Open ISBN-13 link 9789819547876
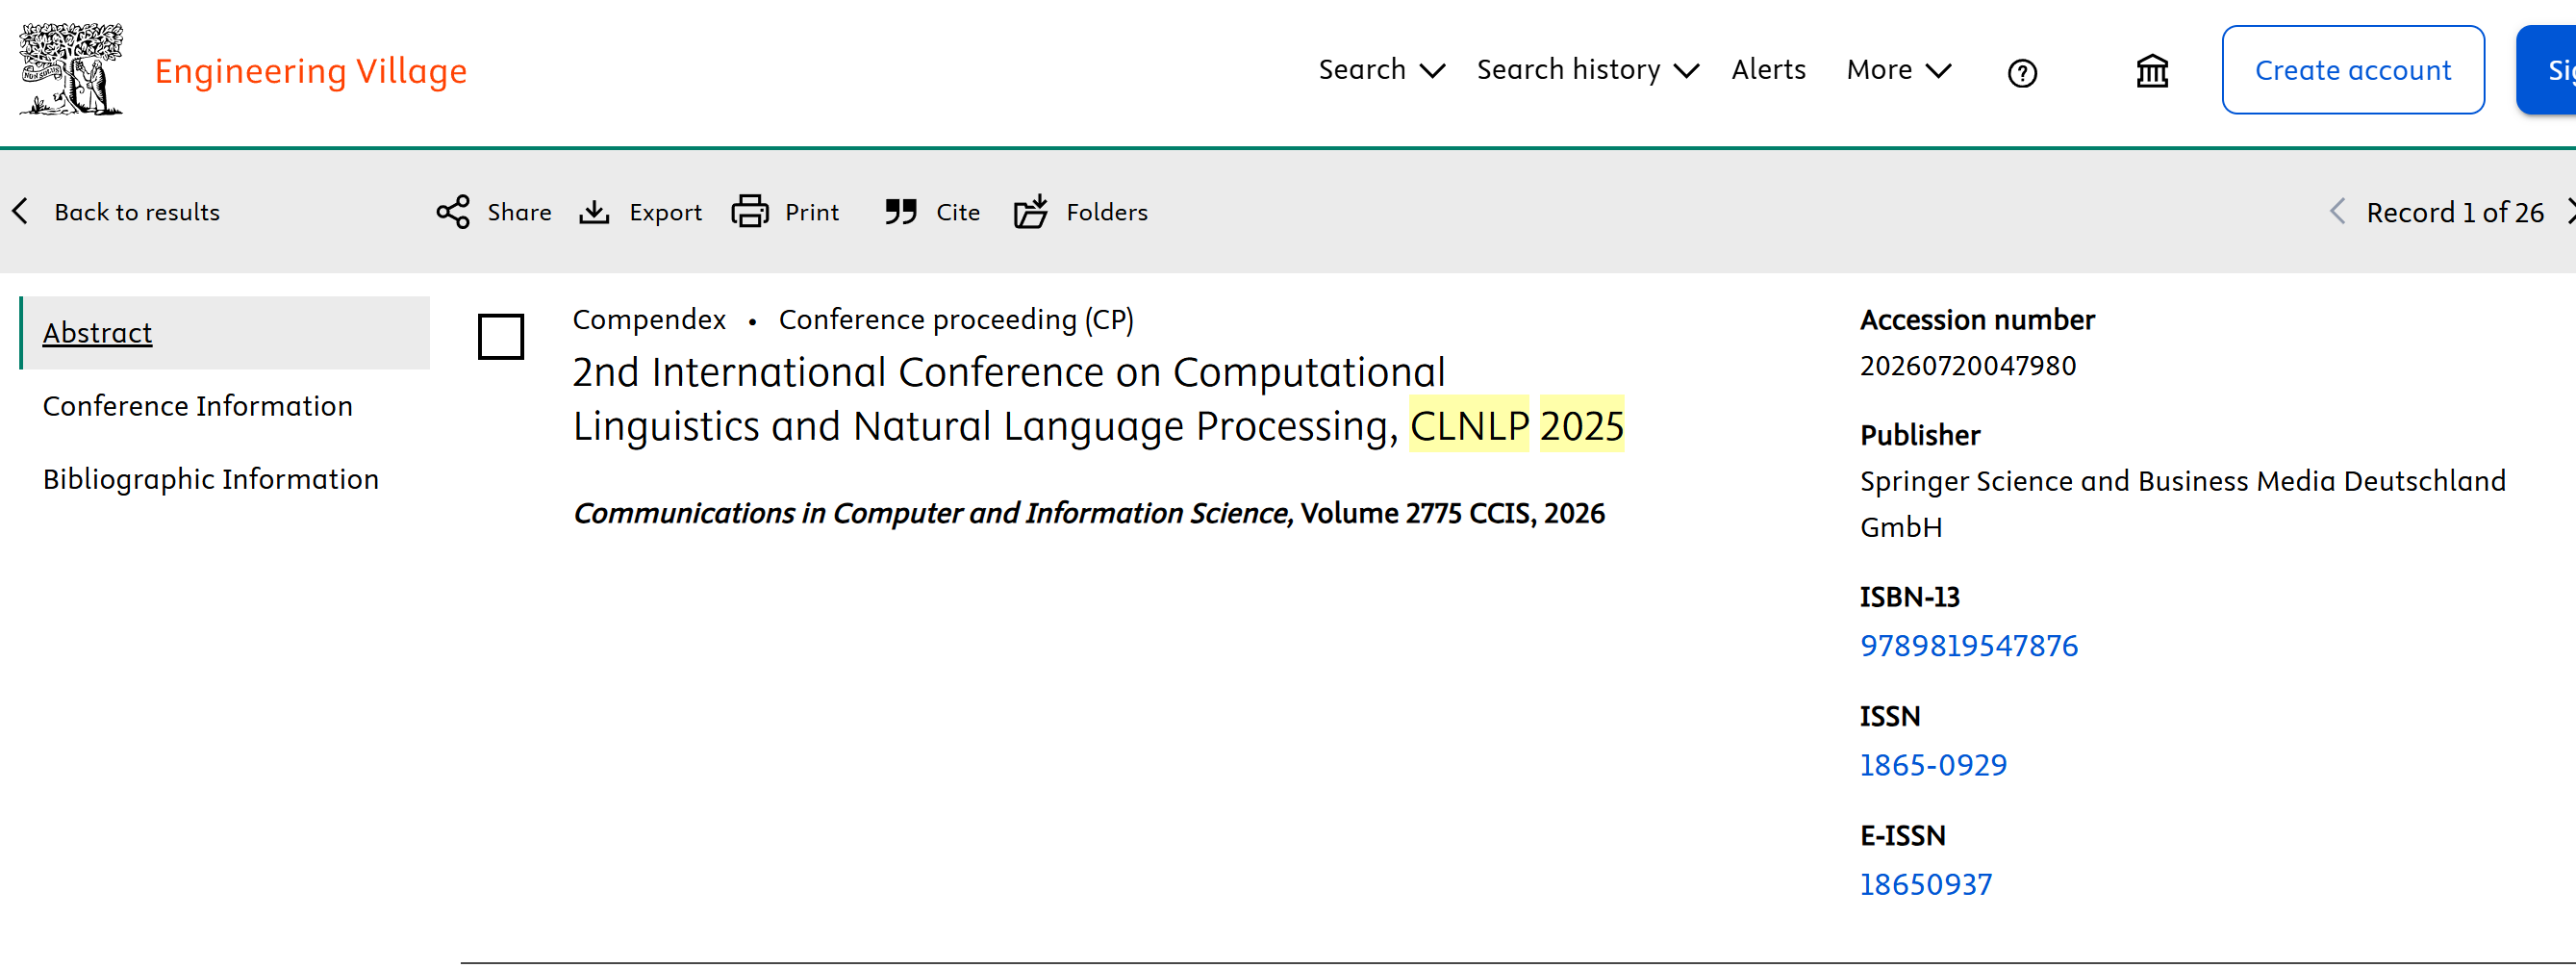Screen dimensions: 2576x968 point(1968,646)
